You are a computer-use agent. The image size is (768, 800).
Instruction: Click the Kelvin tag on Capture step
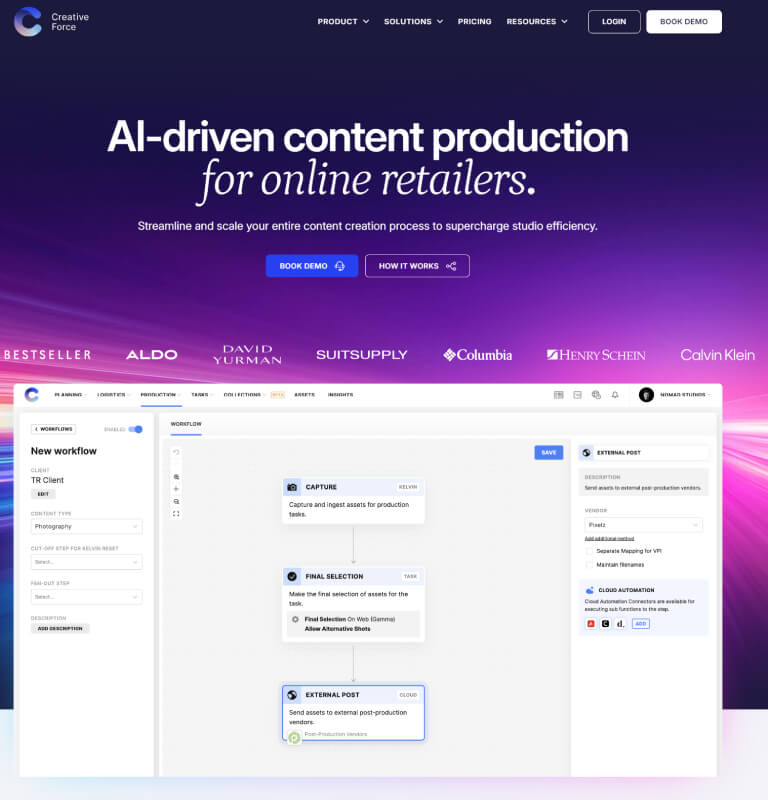tap(408, 487)
